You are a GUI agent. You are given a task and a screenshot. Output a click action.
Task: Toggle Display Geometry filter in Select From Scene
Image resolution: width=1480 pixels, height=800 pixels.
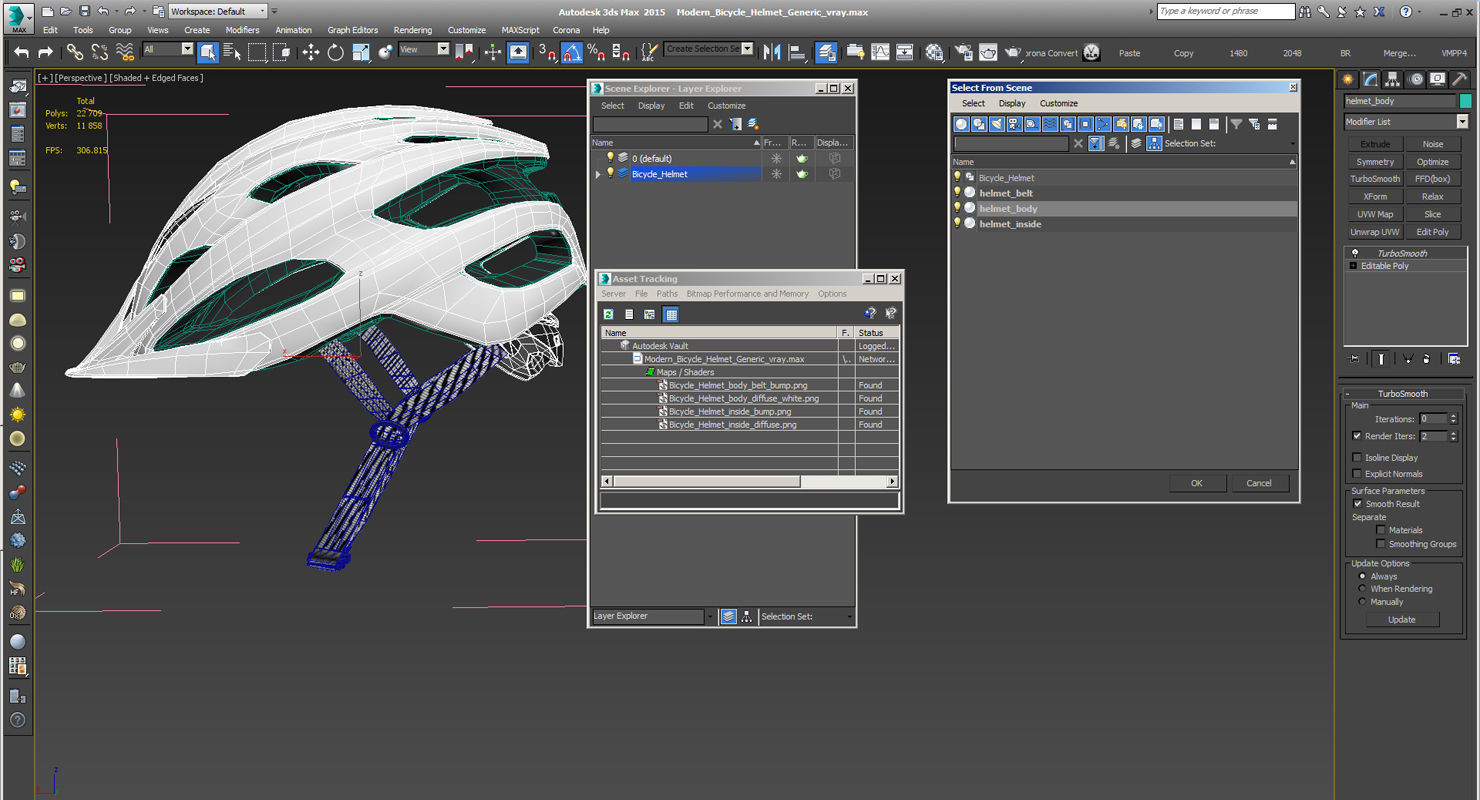point(962,124)
